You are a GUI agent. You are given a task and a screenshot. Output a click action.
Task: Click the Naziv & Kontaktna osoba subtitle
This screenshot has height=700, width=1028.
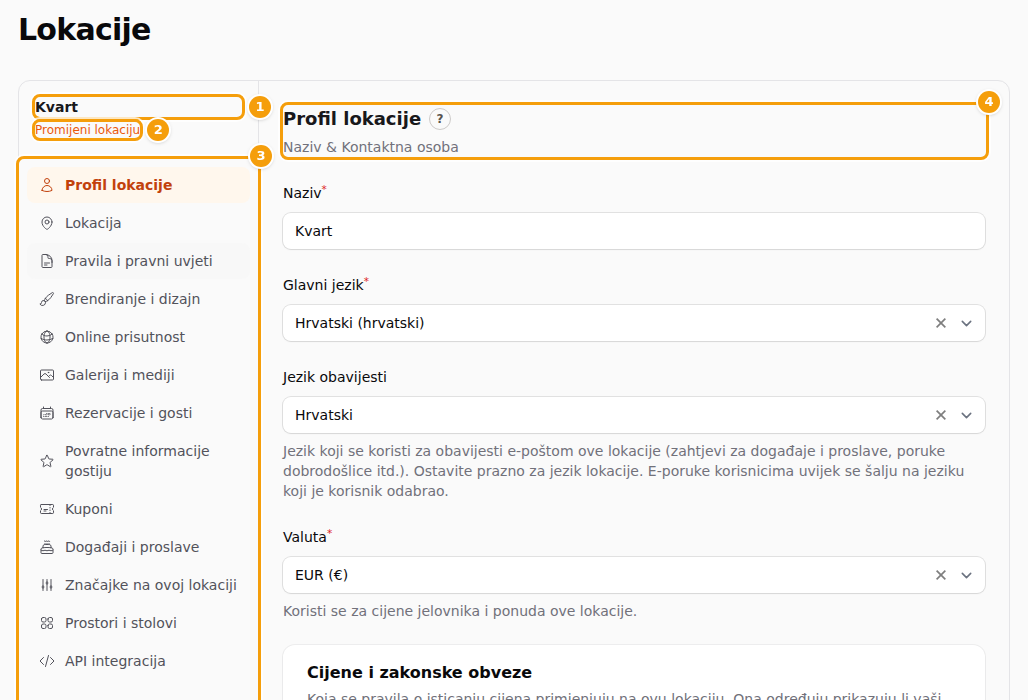370,147
